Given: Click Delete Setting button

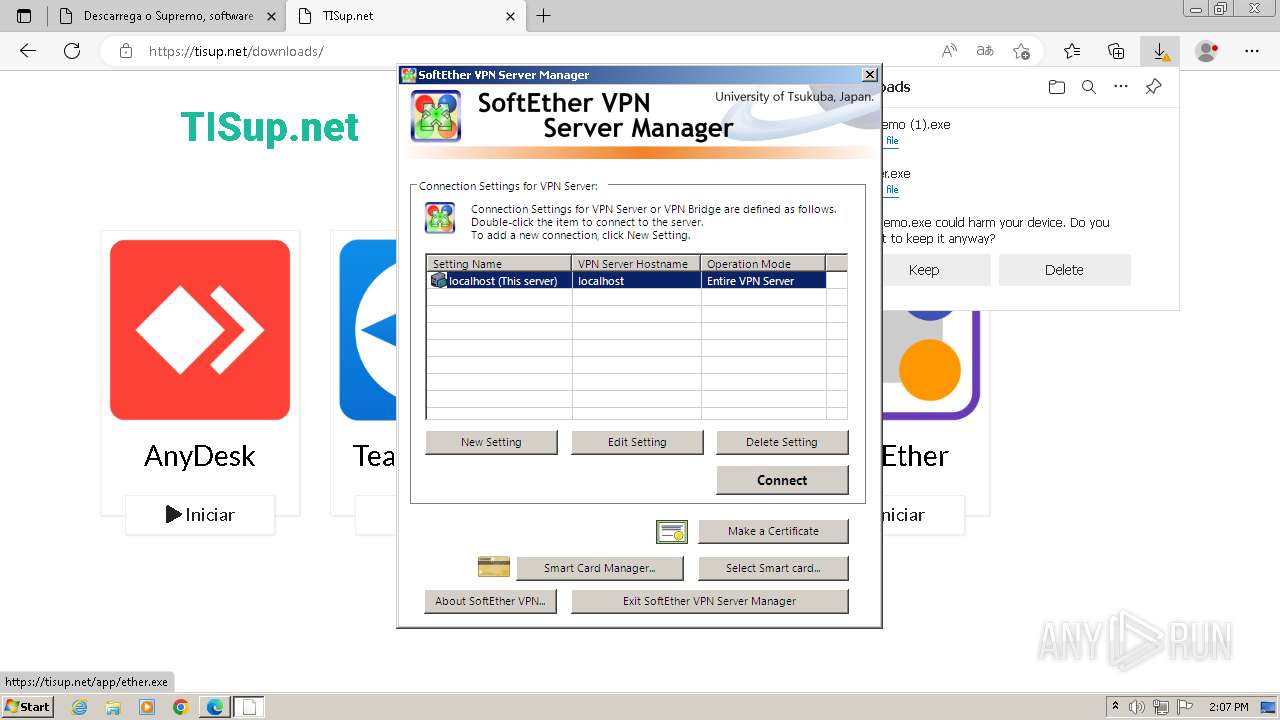Looking at the screenshot, I should (782, 442).
